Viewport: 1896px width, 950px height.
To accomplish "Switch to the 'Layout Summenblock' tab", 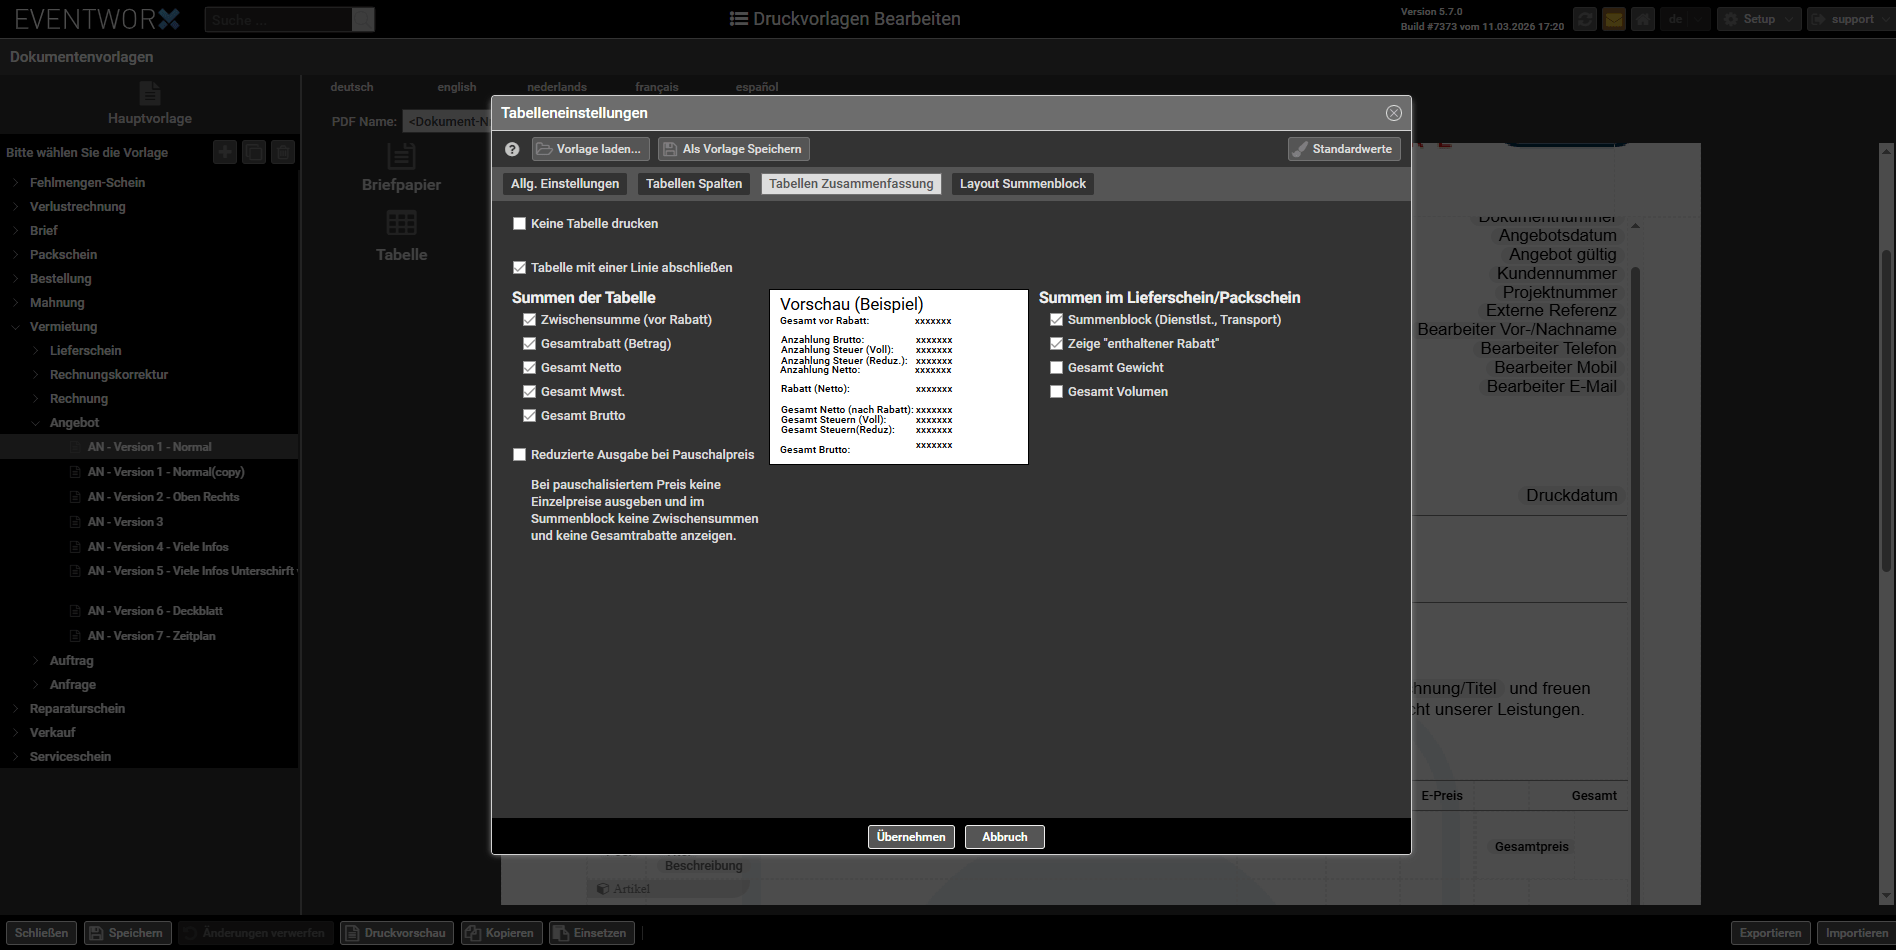I will coord(1022,184).
